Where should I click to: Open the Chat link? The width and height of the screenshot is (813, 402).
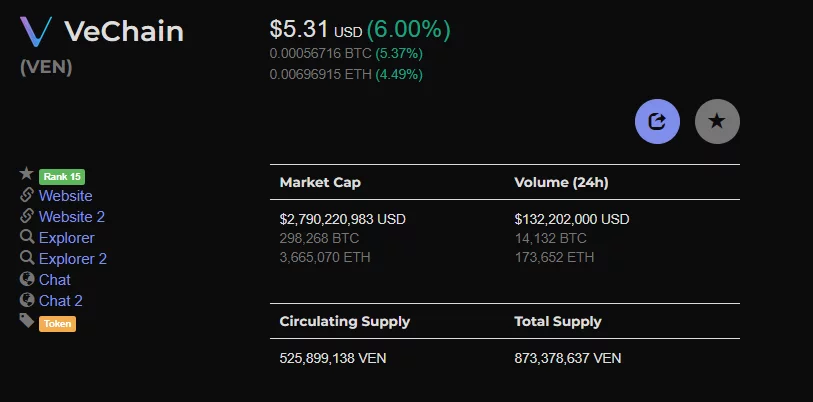pyautogui.click(x=54, y=280)
